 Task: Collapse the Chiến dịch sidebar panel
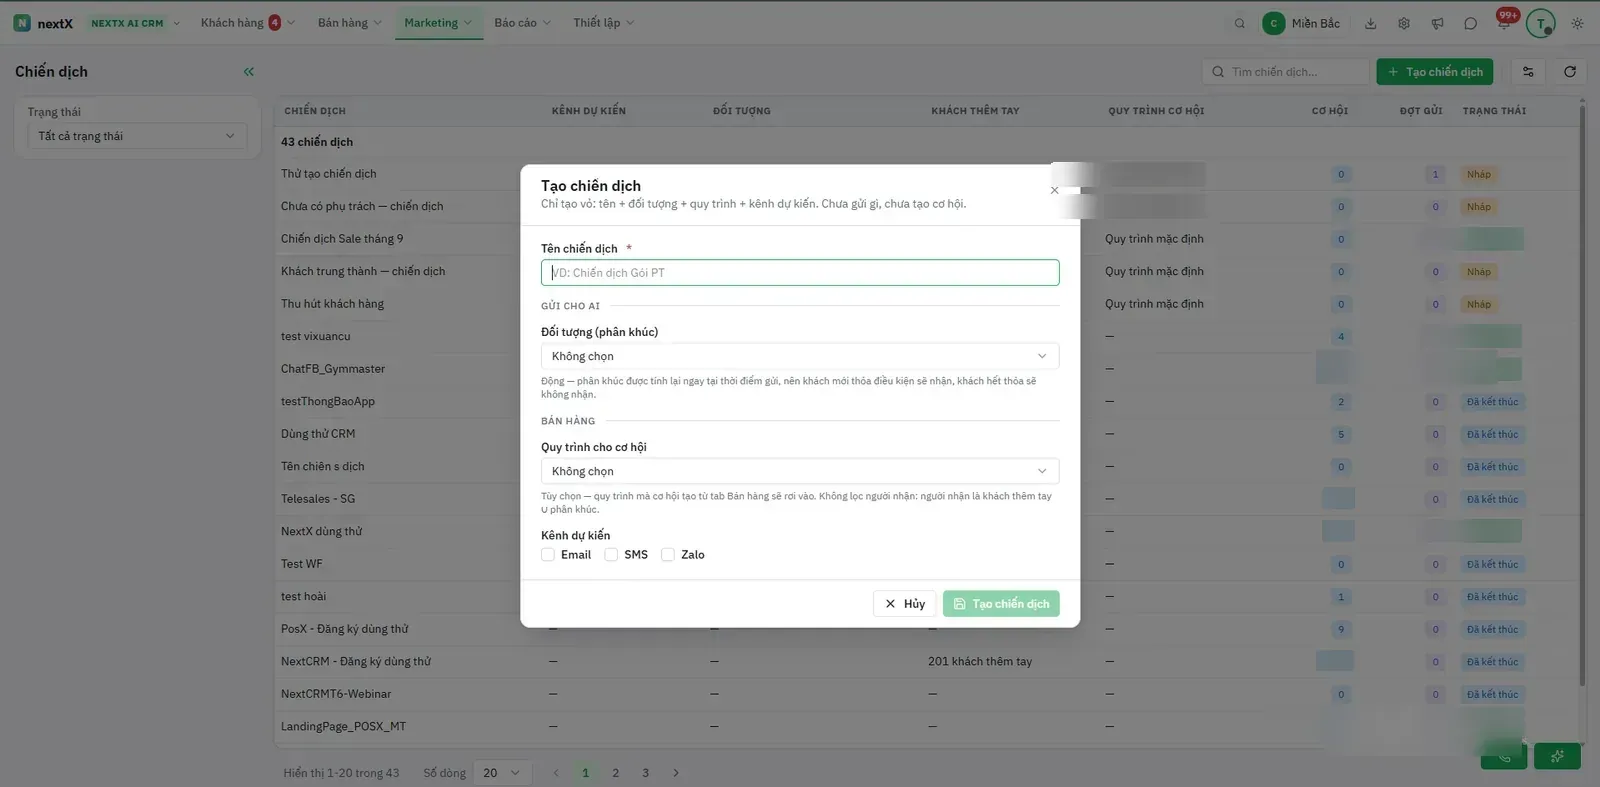[249, 72]
